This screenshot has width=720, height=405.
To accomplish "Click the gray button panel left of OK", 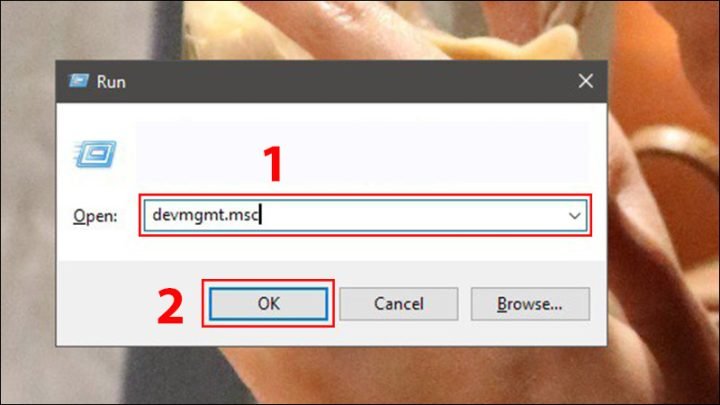I will pyautogui.click(x=129, y=304).
